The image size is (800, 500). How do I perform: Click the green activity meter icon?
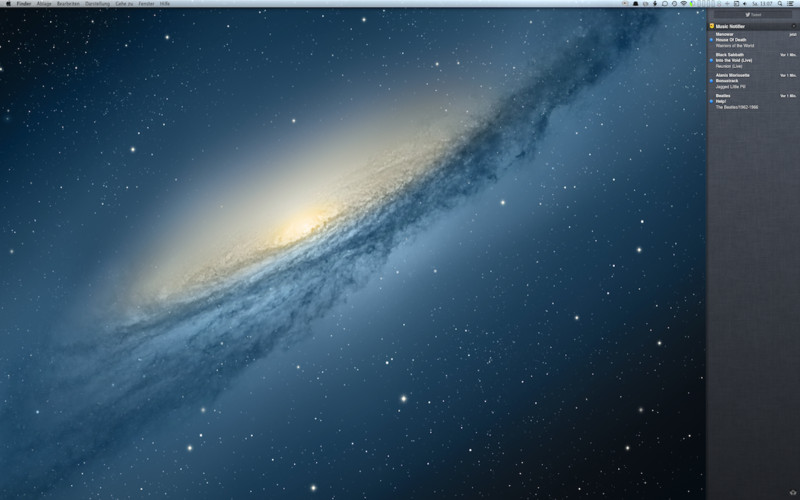click(692, 4)
